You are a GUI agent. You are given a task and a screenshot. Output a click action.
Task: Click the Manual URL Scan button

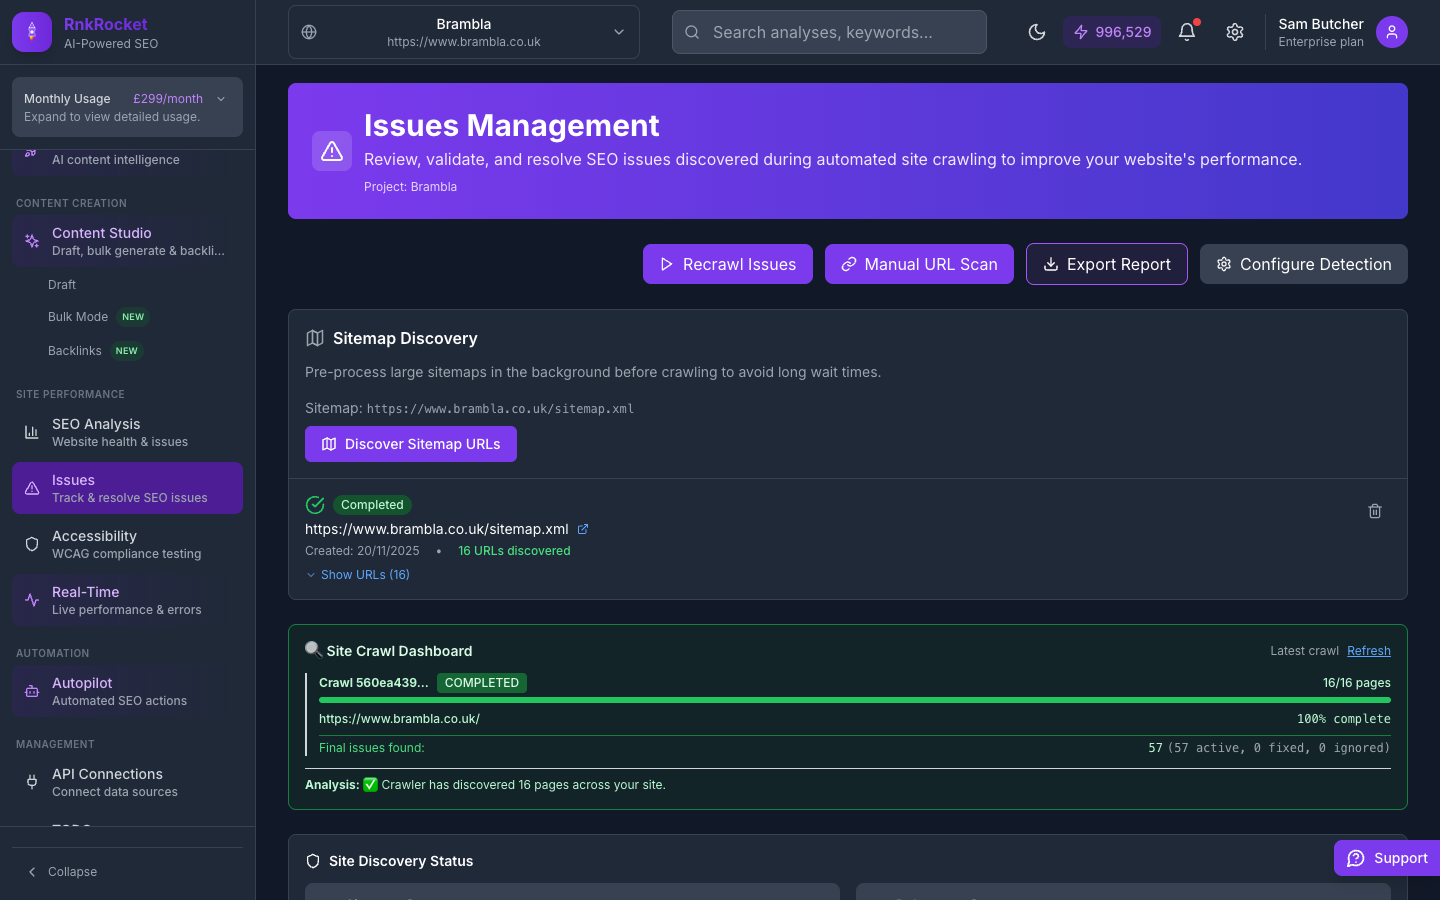coord(919,264)
